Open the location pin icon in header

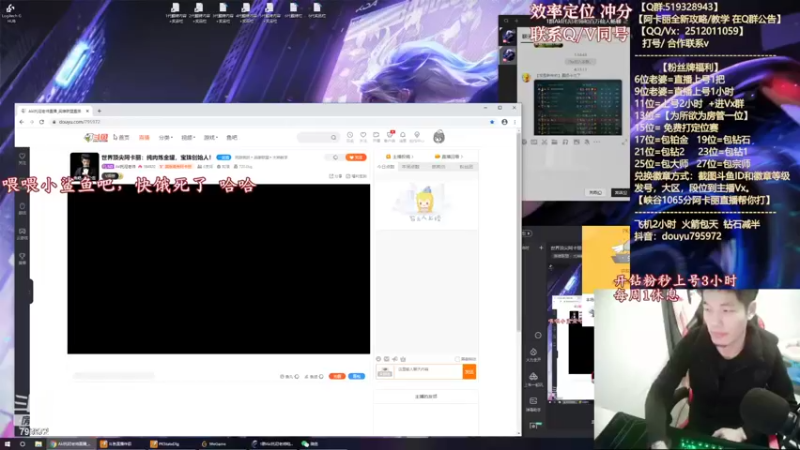417,137
